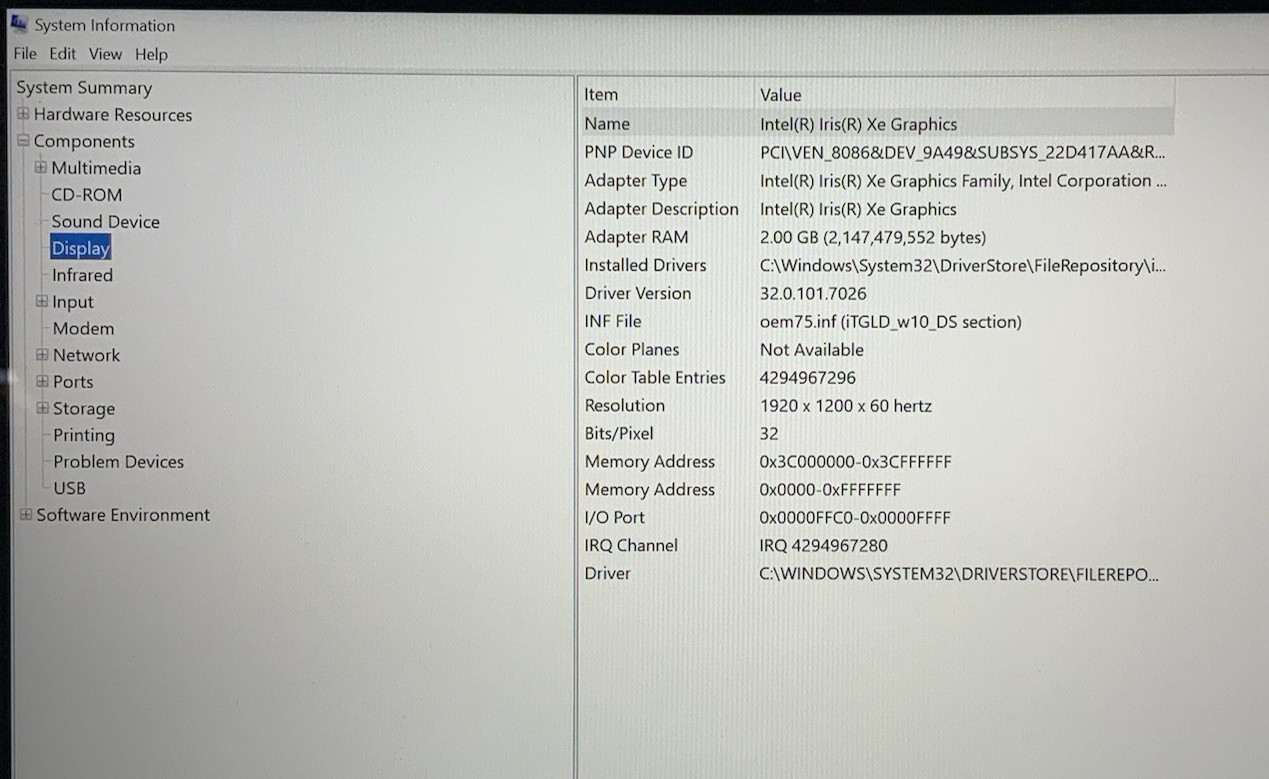Select the Input tree item
Image resolution: width=1269 pixels, height=779 pixels.
(73, 302)
